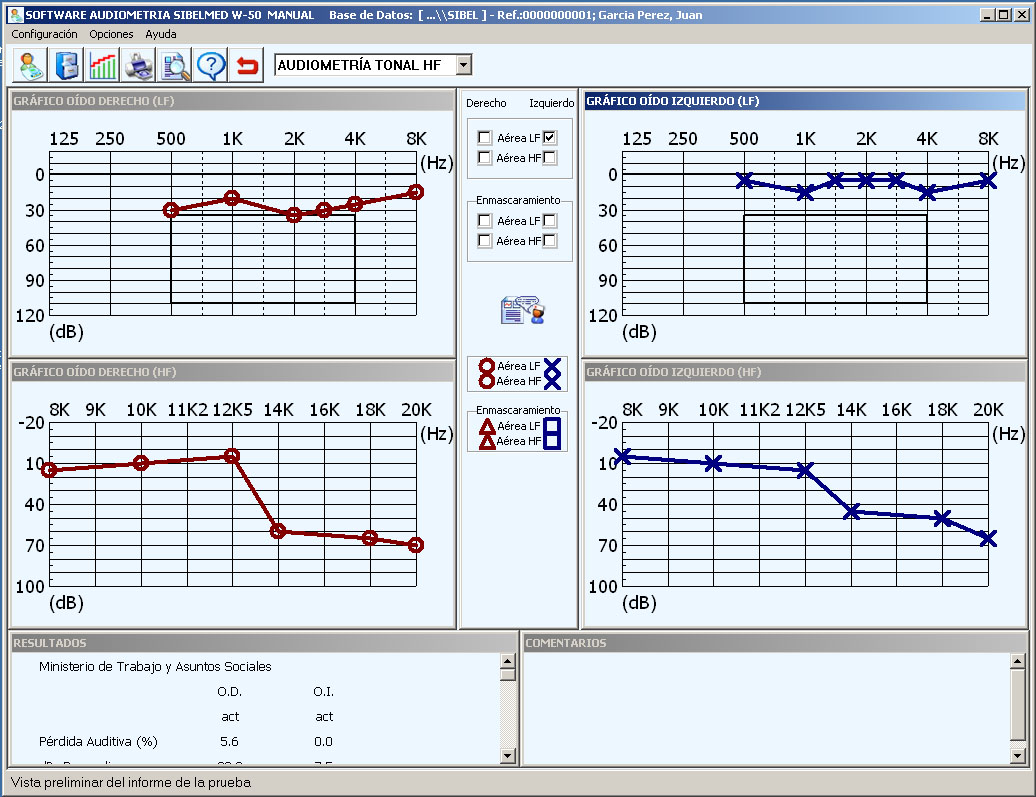
Task: Expand the AUDIOMETRÍA TONAL HF dropdown arrow
Action: point(464,65)
